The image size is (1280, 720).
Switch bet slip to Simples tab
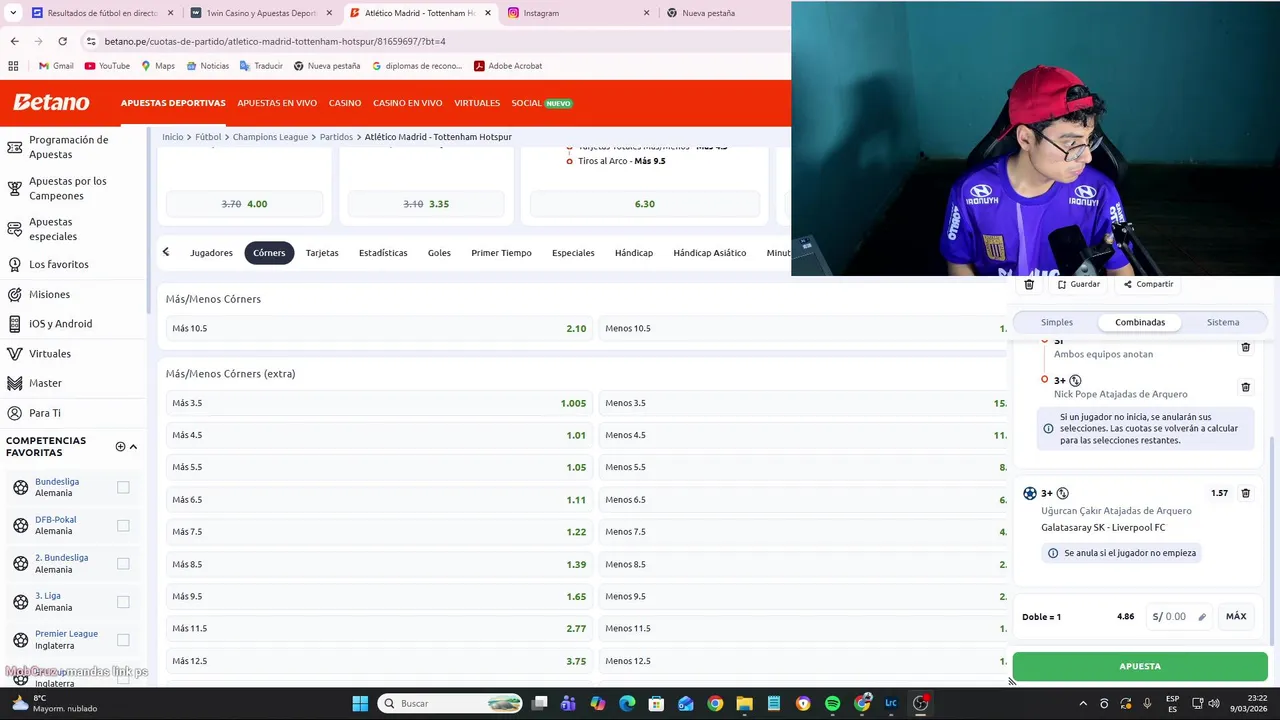(x=1056, y=322)
